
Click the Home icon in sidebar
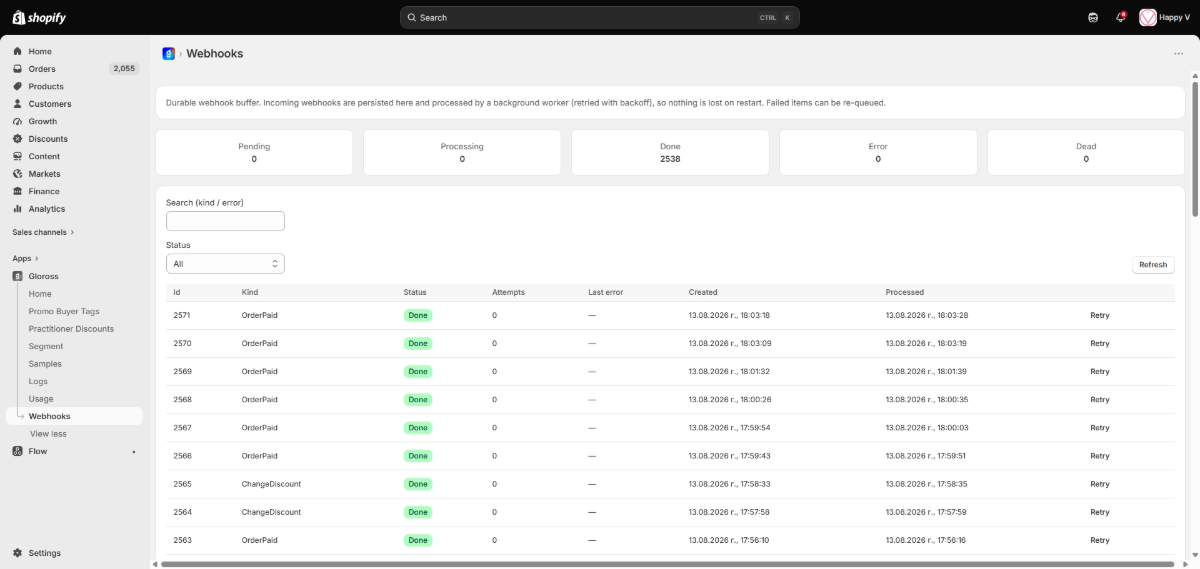(x=18, y=51)
